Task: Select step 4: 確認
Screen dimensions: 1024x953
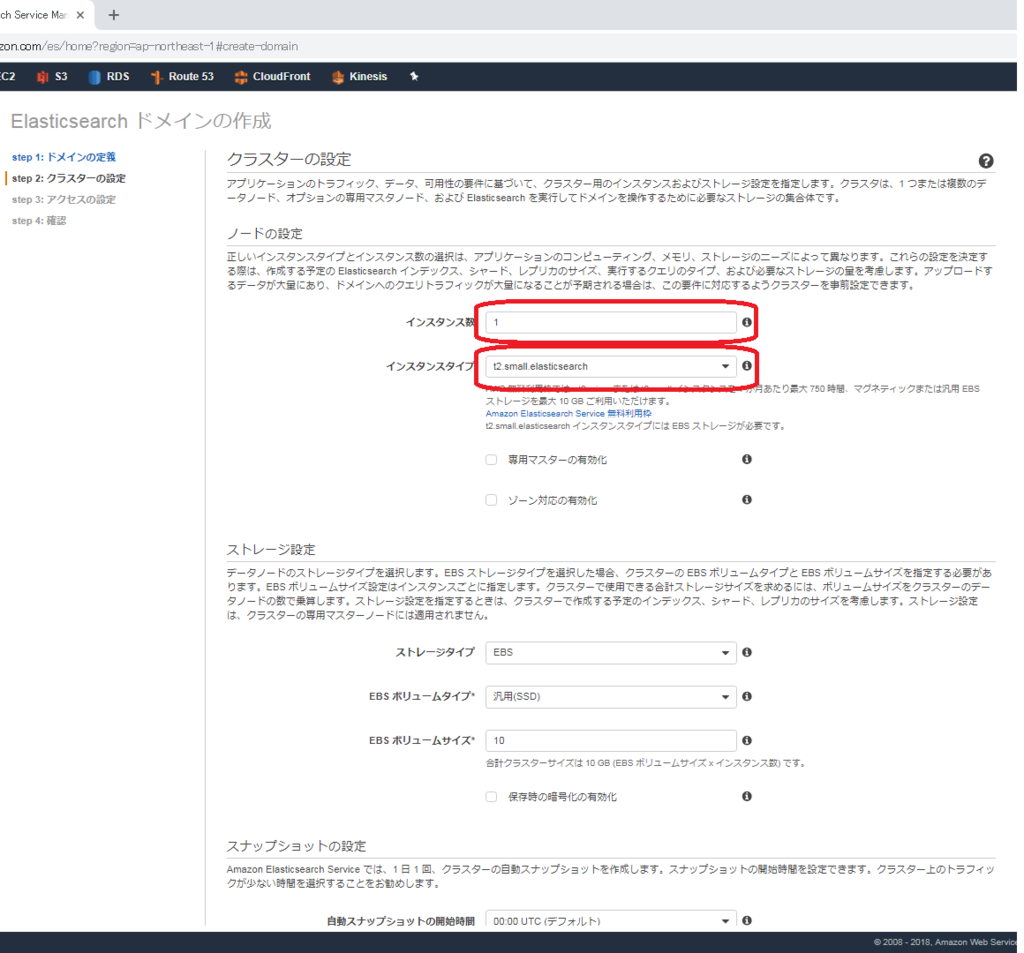Action: click(x=39, y=220)
